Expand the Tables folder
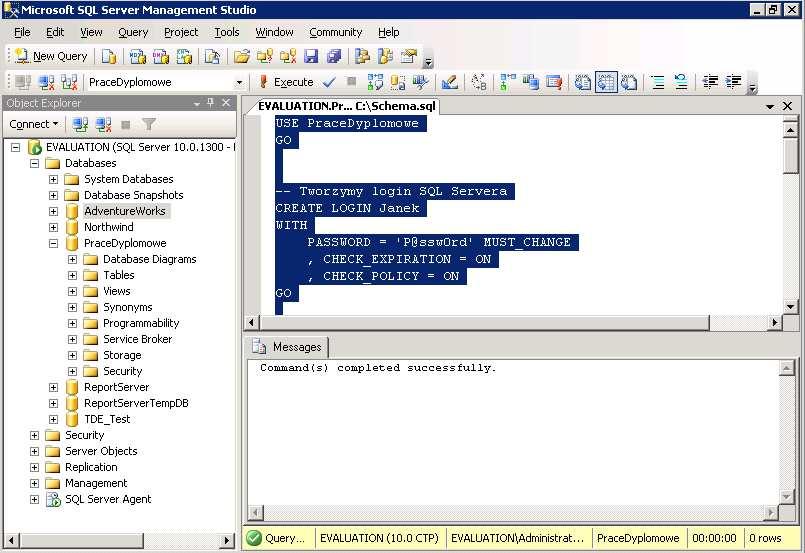Viewport: 805px width, 553px height. [72, 275]
